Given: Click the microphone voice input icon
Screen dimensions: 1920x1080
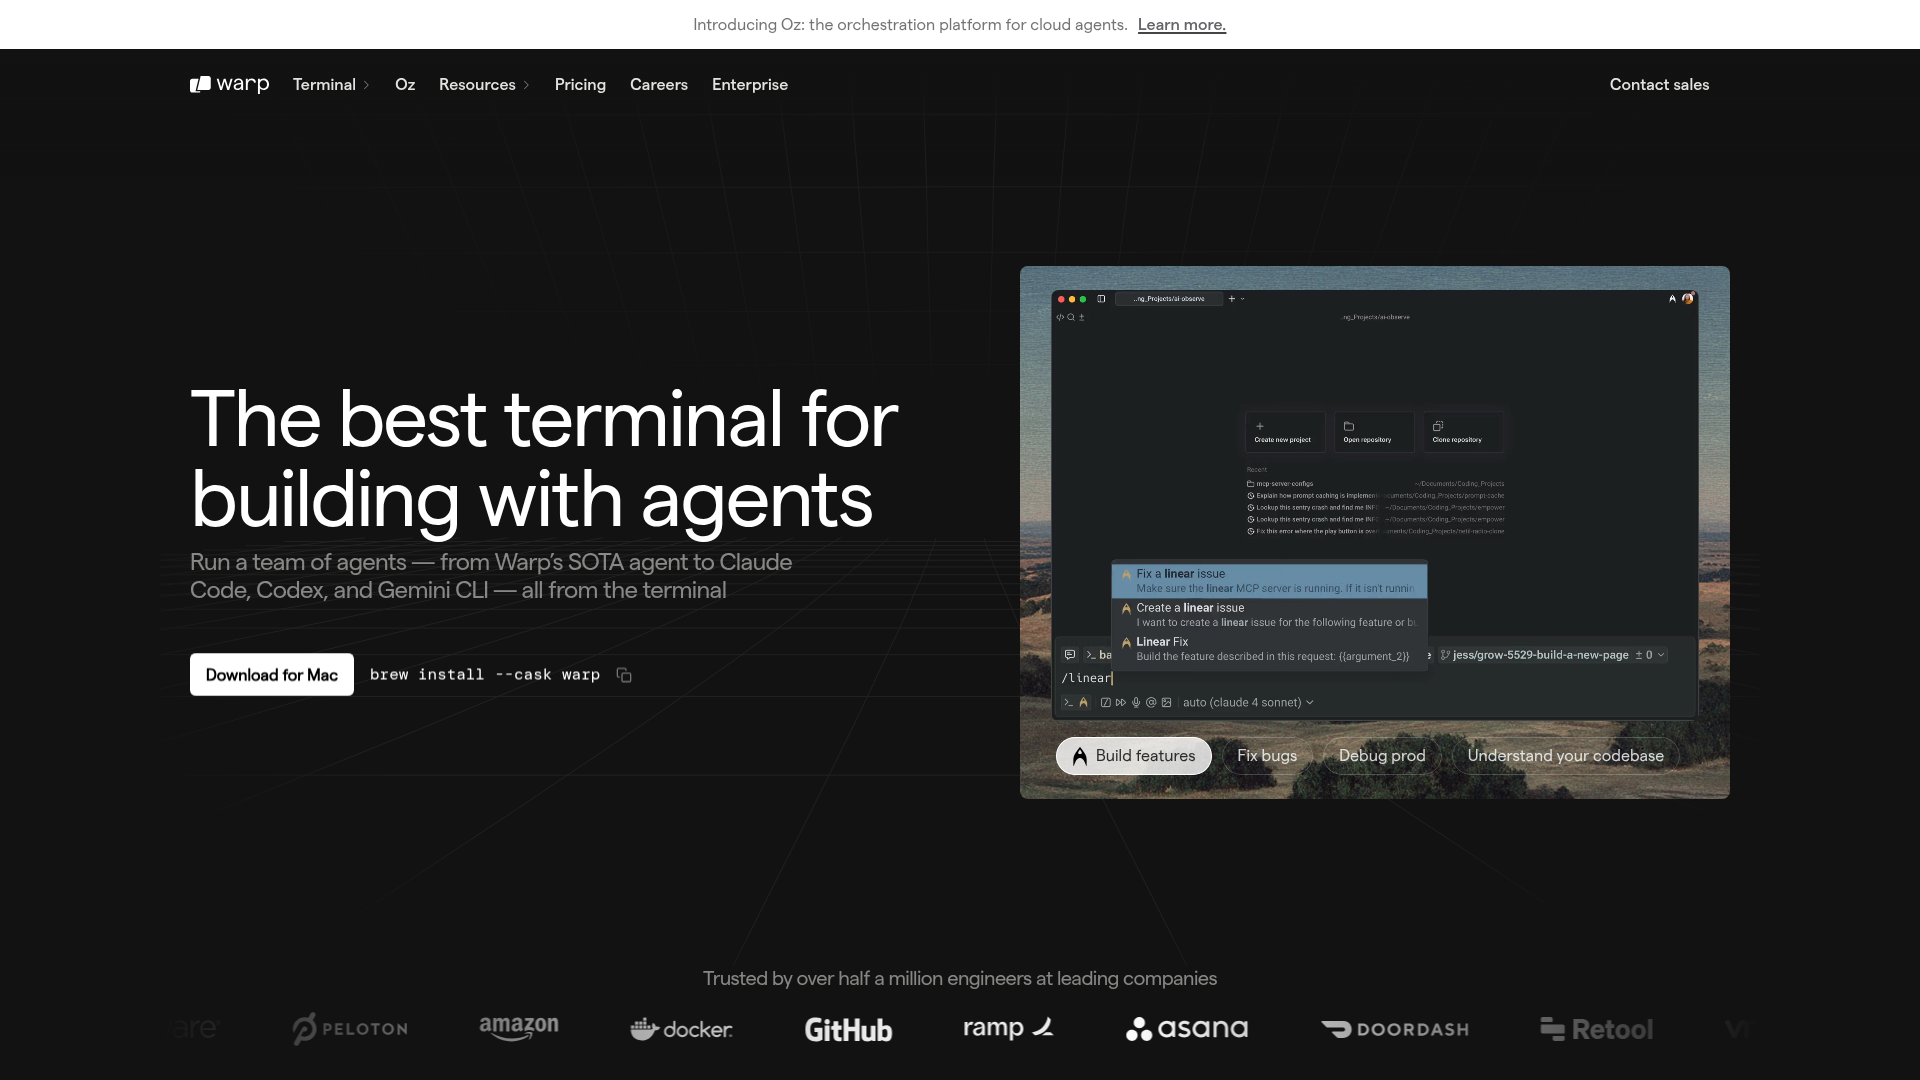Looking at the screenshot, I should click(x=1136, y=702).
